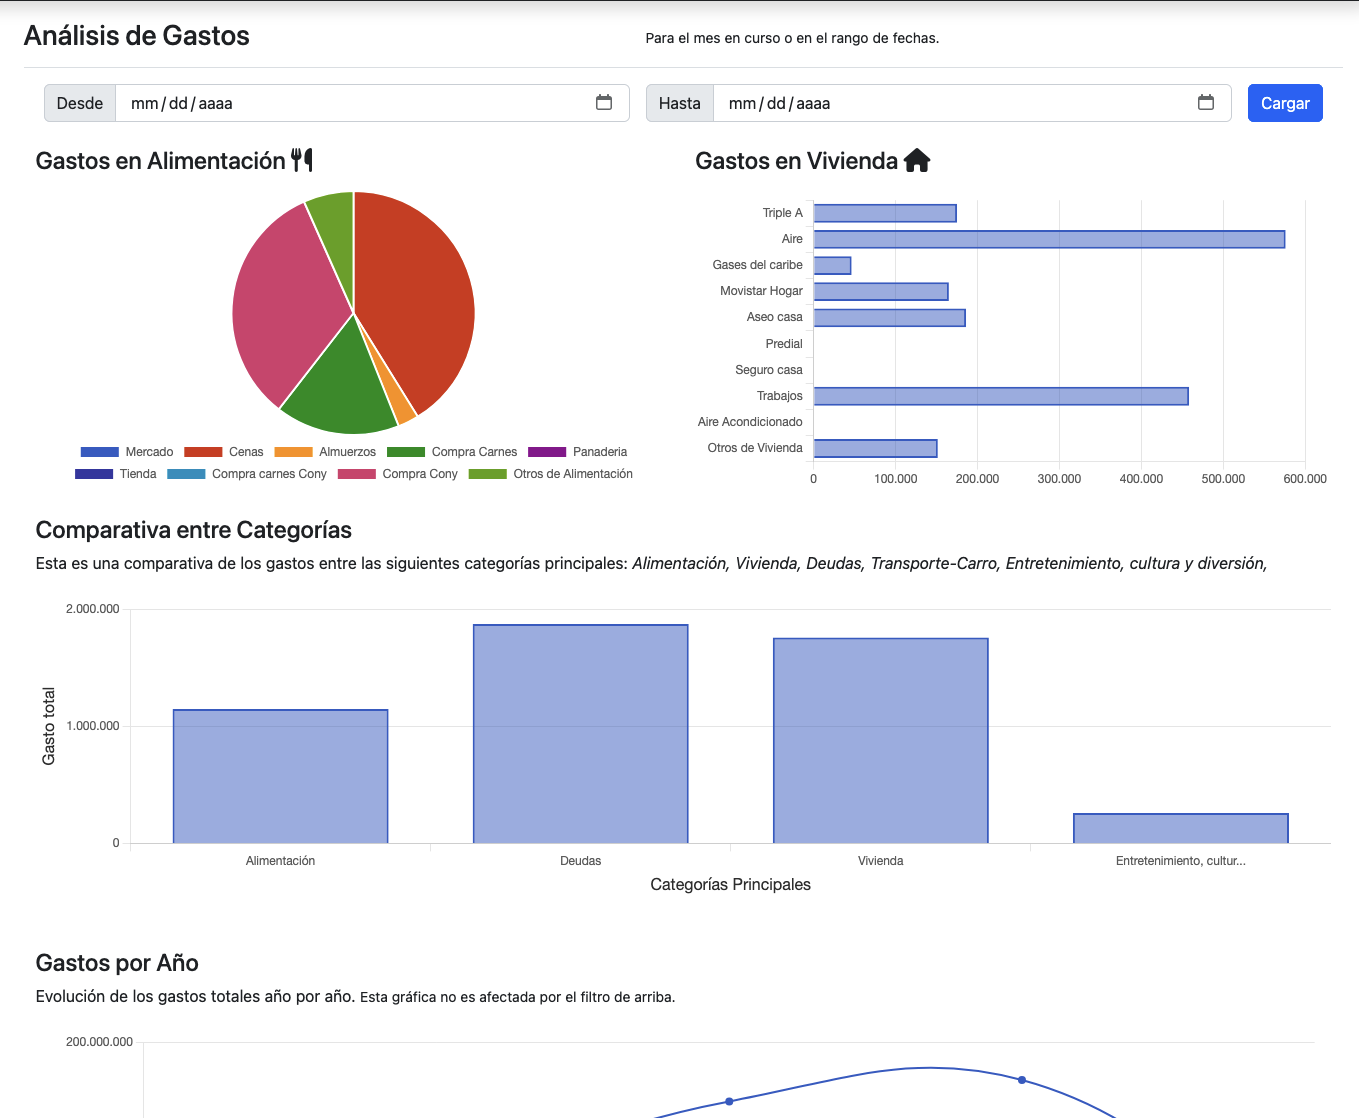
Task: Toggle Mercado legend item in pie chart
Action: pos(127,452)
